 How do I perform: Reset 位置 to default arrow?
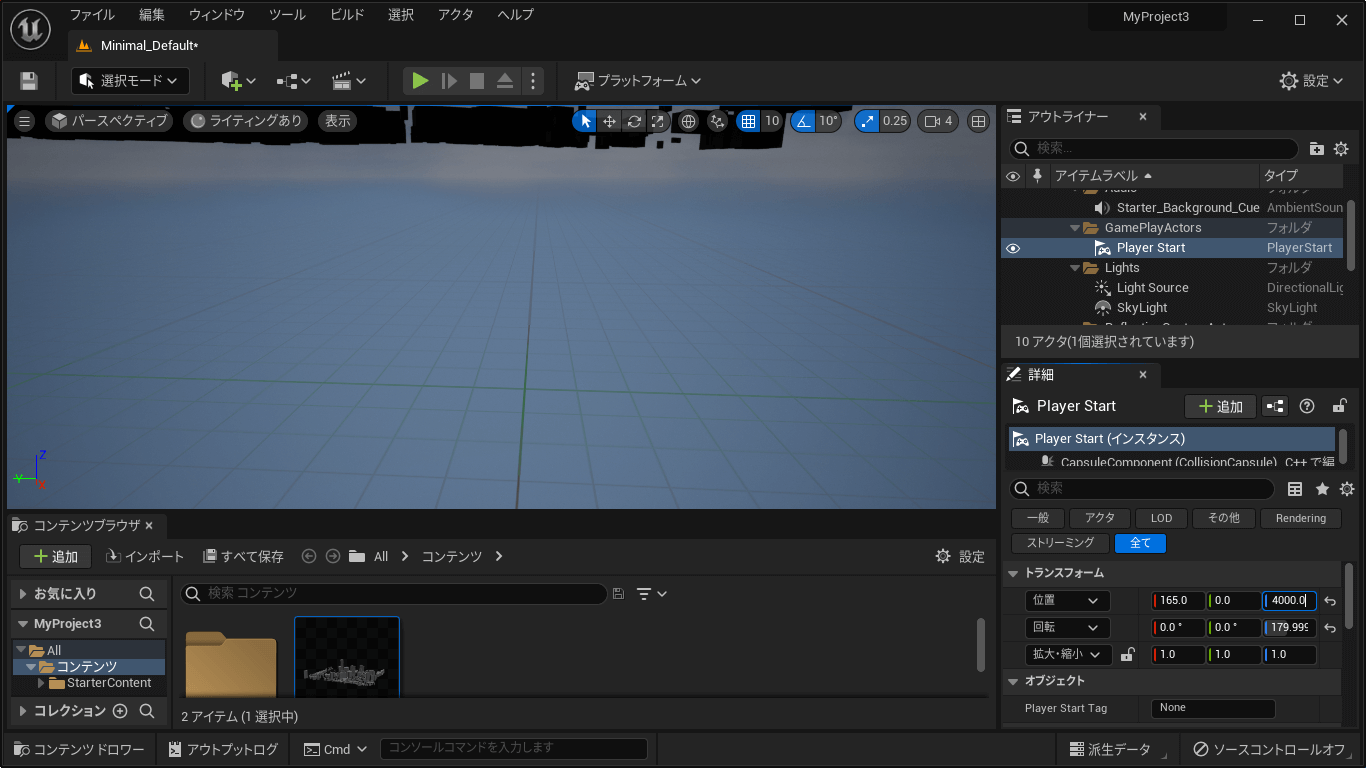[1330, 601]
